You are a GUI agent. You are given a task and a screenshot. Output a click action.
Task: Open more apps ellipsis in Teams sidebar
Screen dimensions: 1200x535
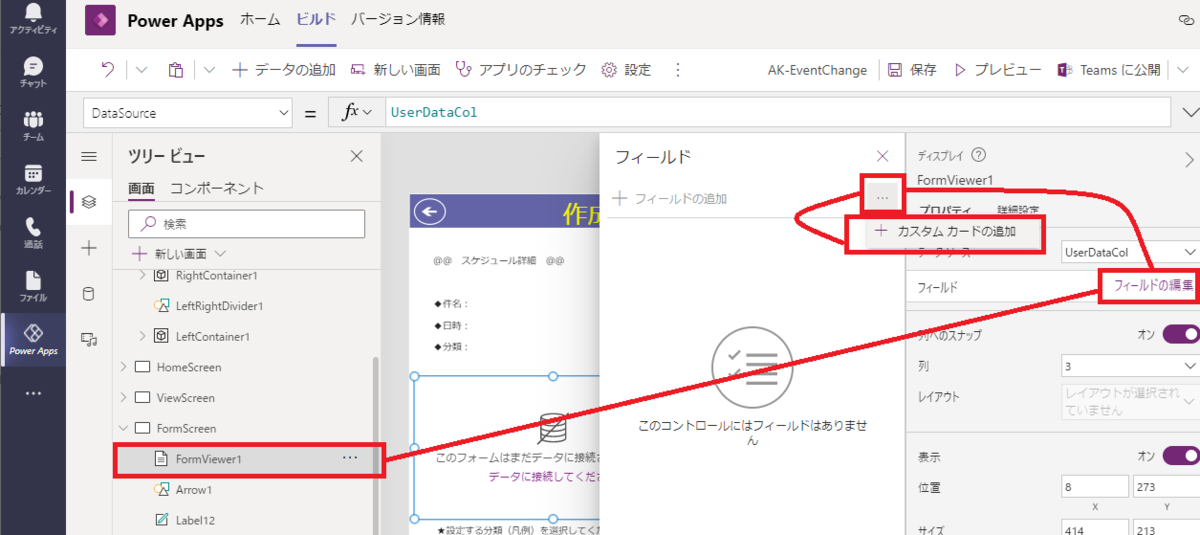[33, 394]
